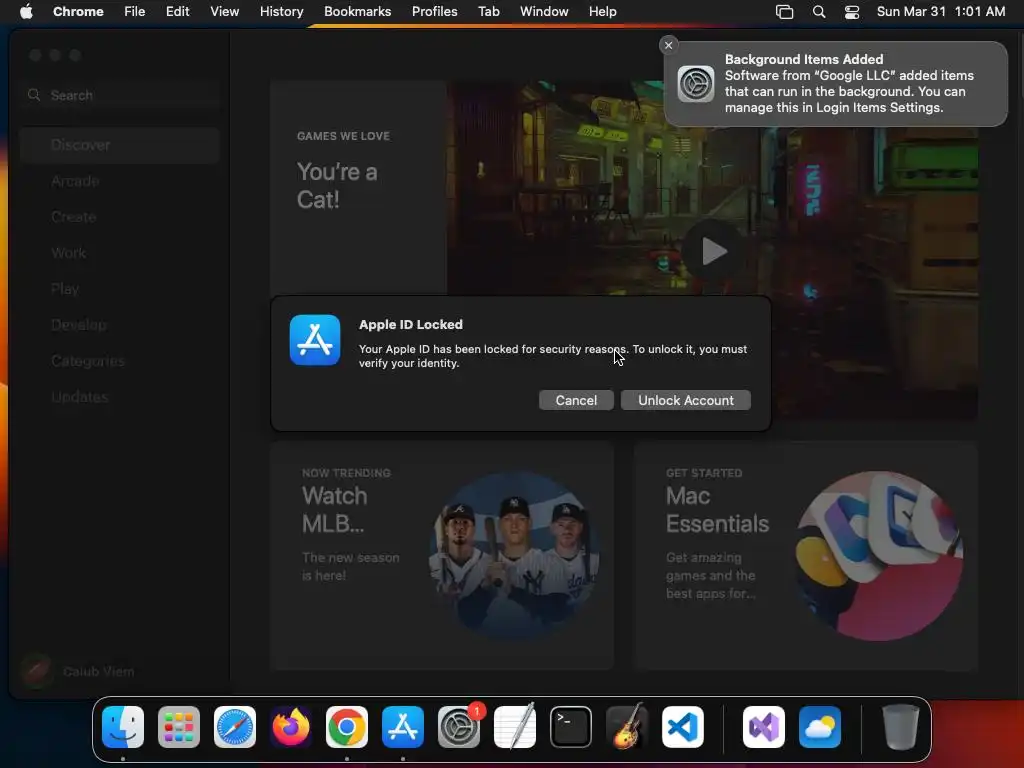The width and height of the screenshot is (1024, 768).
Task: Open the Window menu
Action: click(x=544, y=12)
